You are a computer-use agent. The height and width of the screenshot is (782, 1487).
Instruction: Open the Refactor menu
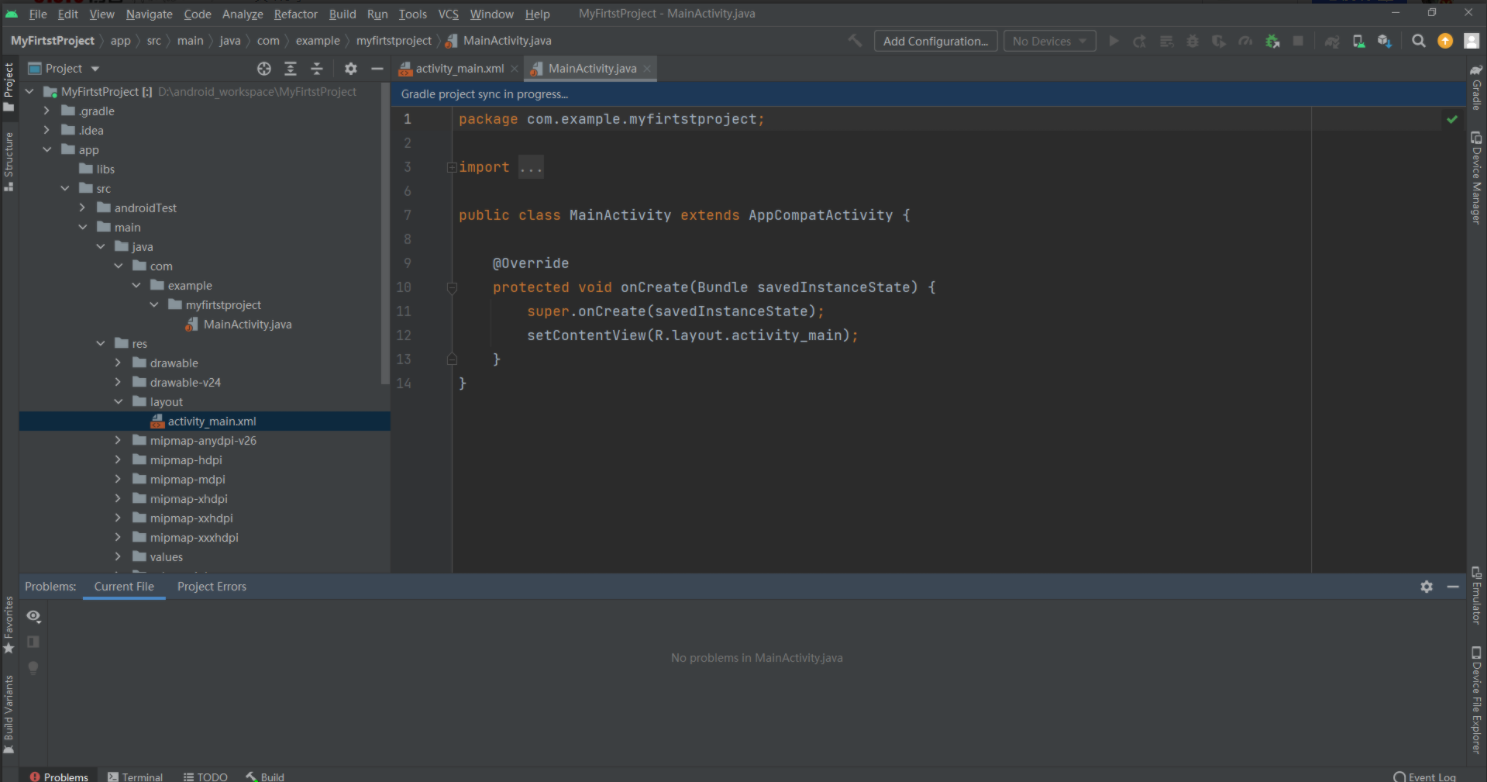click(x=295, y=14)
